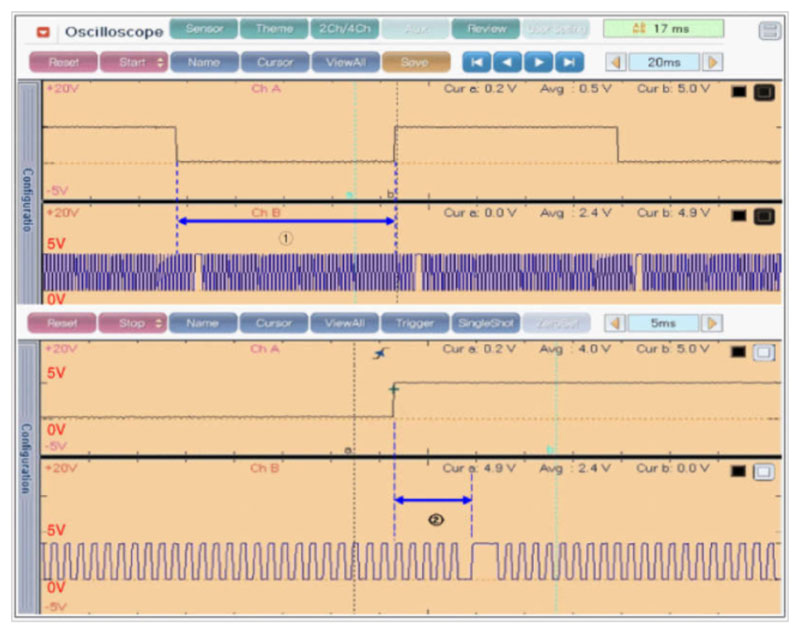Viewport: 800px width, 634px height.
Task: Click the top-right window menu icon
Action: [769, 31]
